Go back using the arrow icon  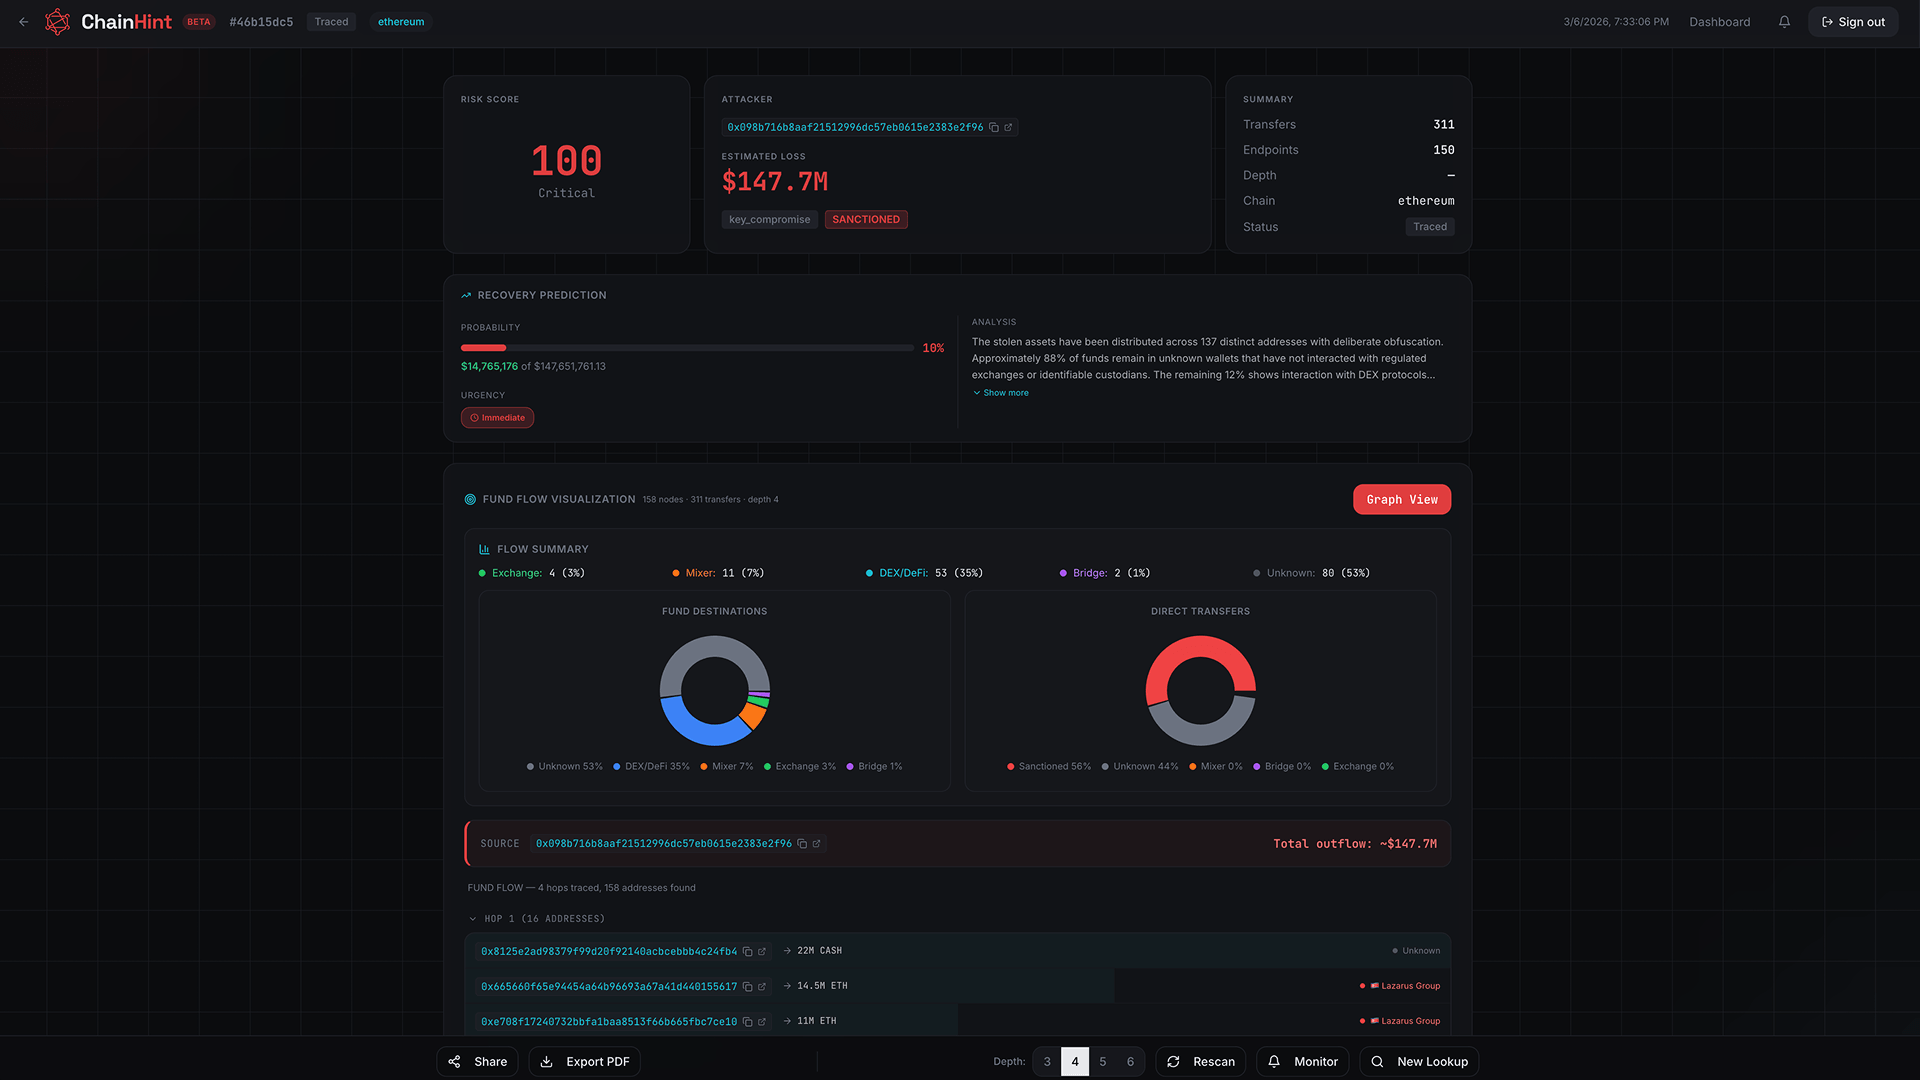click(x=23, y=22)
